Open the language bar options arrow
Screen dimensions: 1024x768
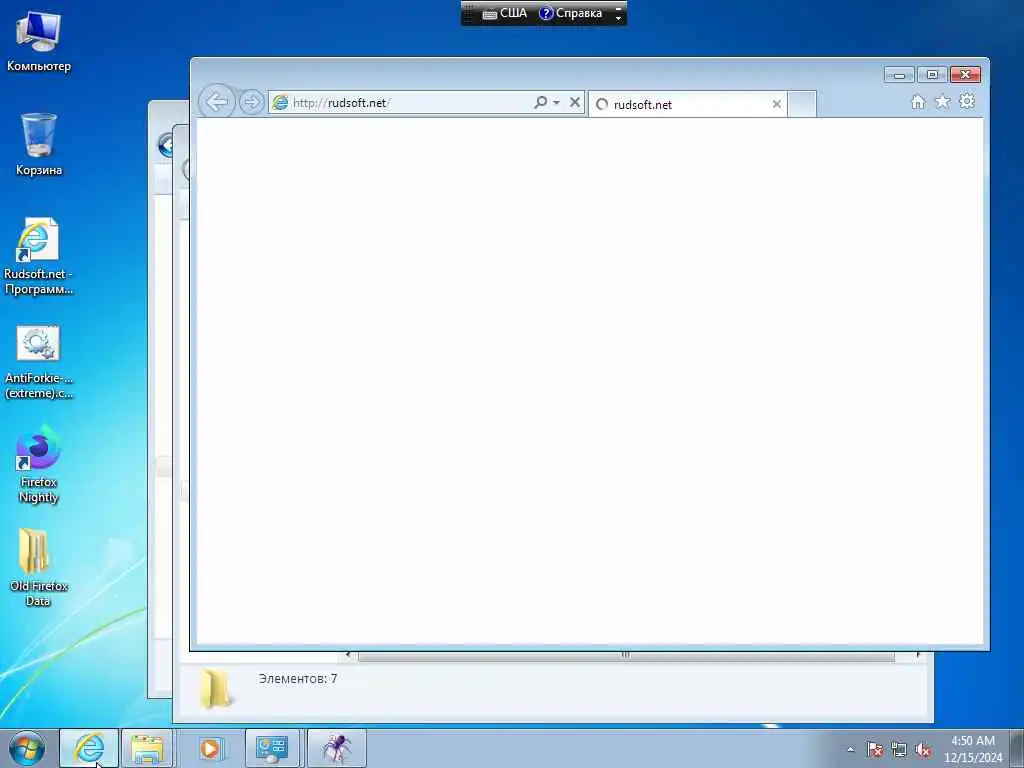point(618,18)
